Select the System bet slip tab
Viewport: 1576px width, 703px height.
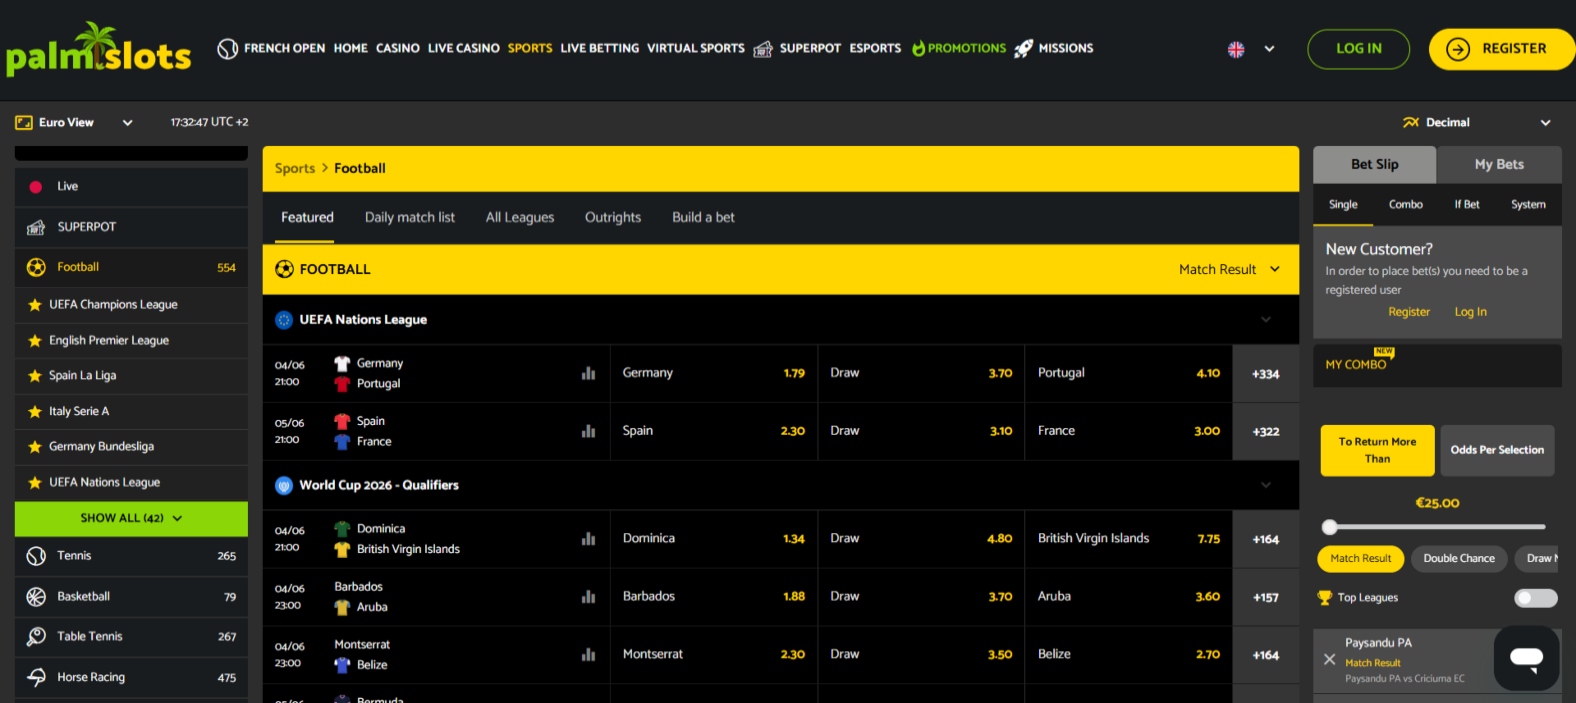pyautogui.click(x=1528, y=204)
